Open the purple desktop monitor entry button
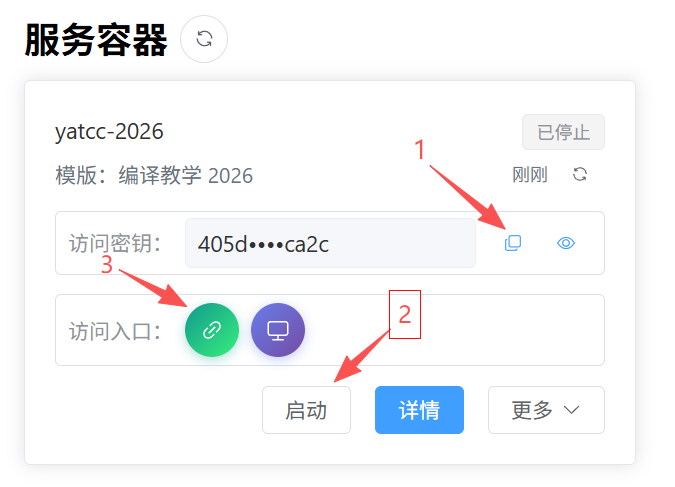The width and height of the screenshot is (675, 487). click(278, 330)
